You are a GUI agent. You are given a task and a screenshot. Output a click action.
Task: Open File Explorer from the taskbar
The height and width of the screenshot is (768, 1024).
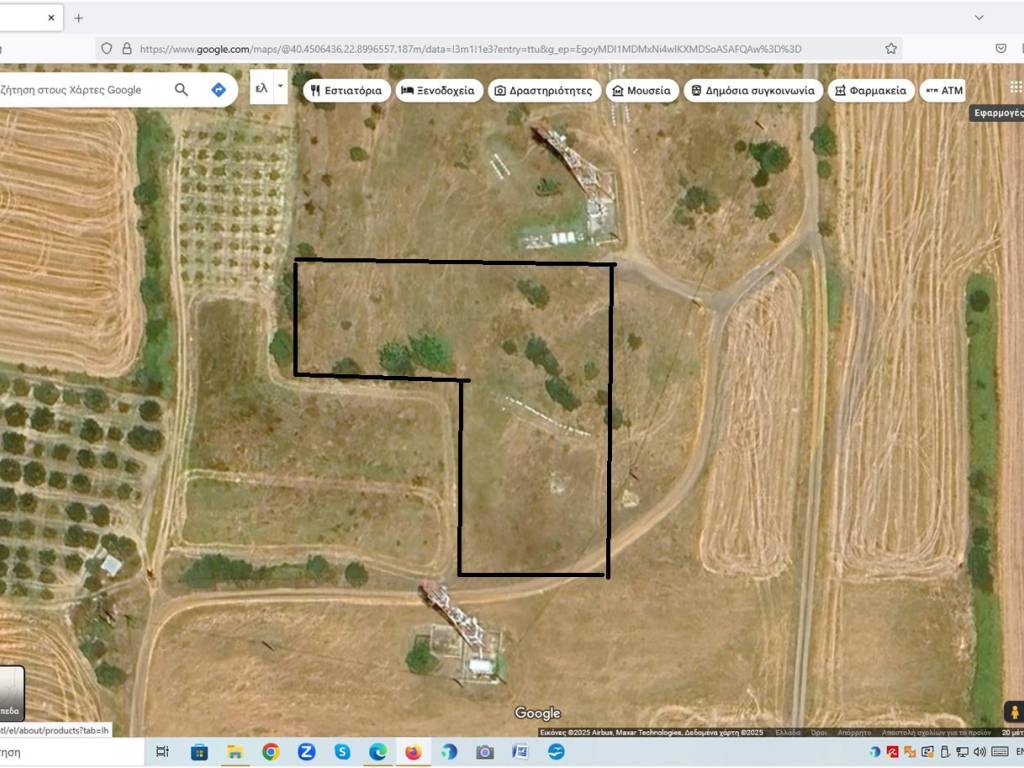pyautogui.click(x=235, y=752)
